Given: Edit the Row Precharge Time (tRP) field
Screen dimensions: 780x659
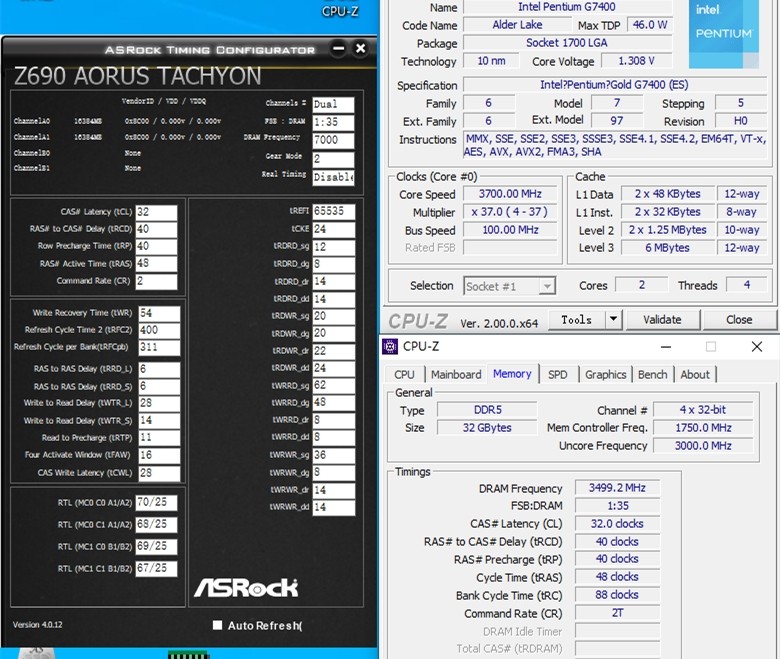Looking at the screenshot, I should [157, 247].
